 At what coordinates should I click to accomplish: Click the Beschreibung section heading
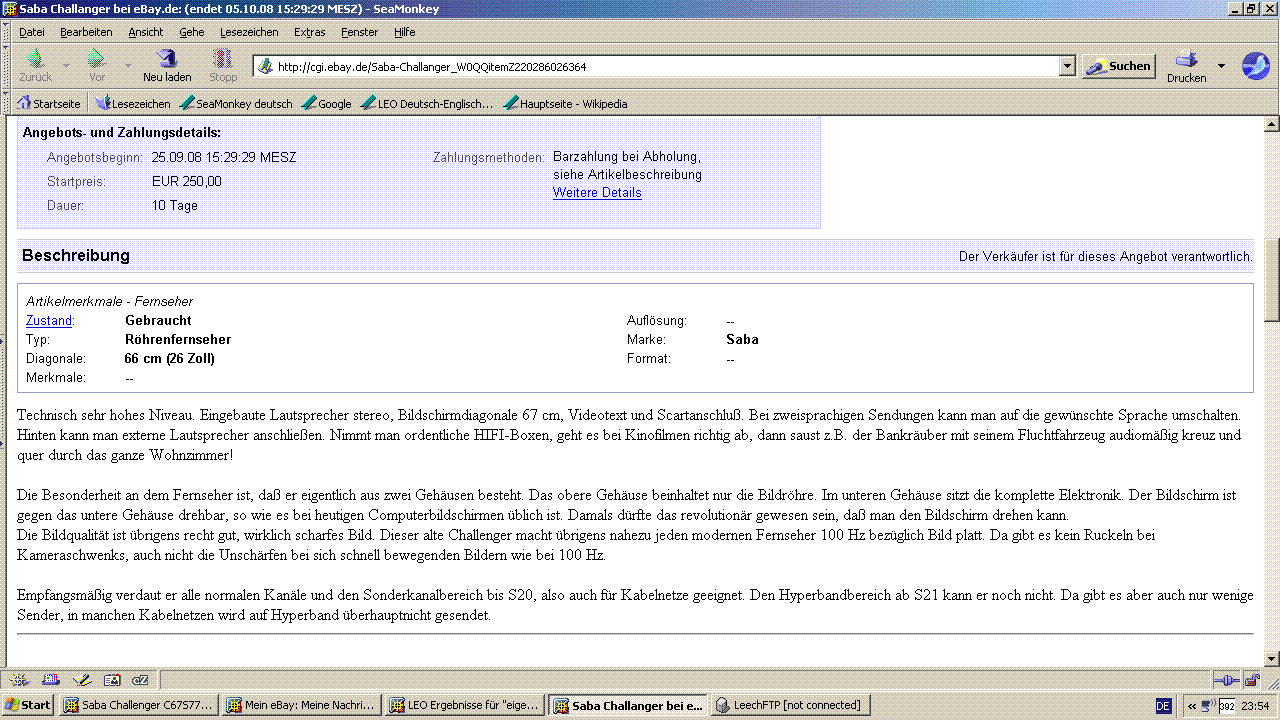point(76,256)
